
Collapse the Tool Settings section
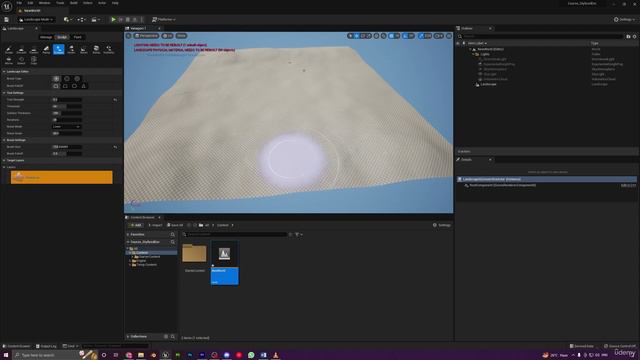(4, 93)
